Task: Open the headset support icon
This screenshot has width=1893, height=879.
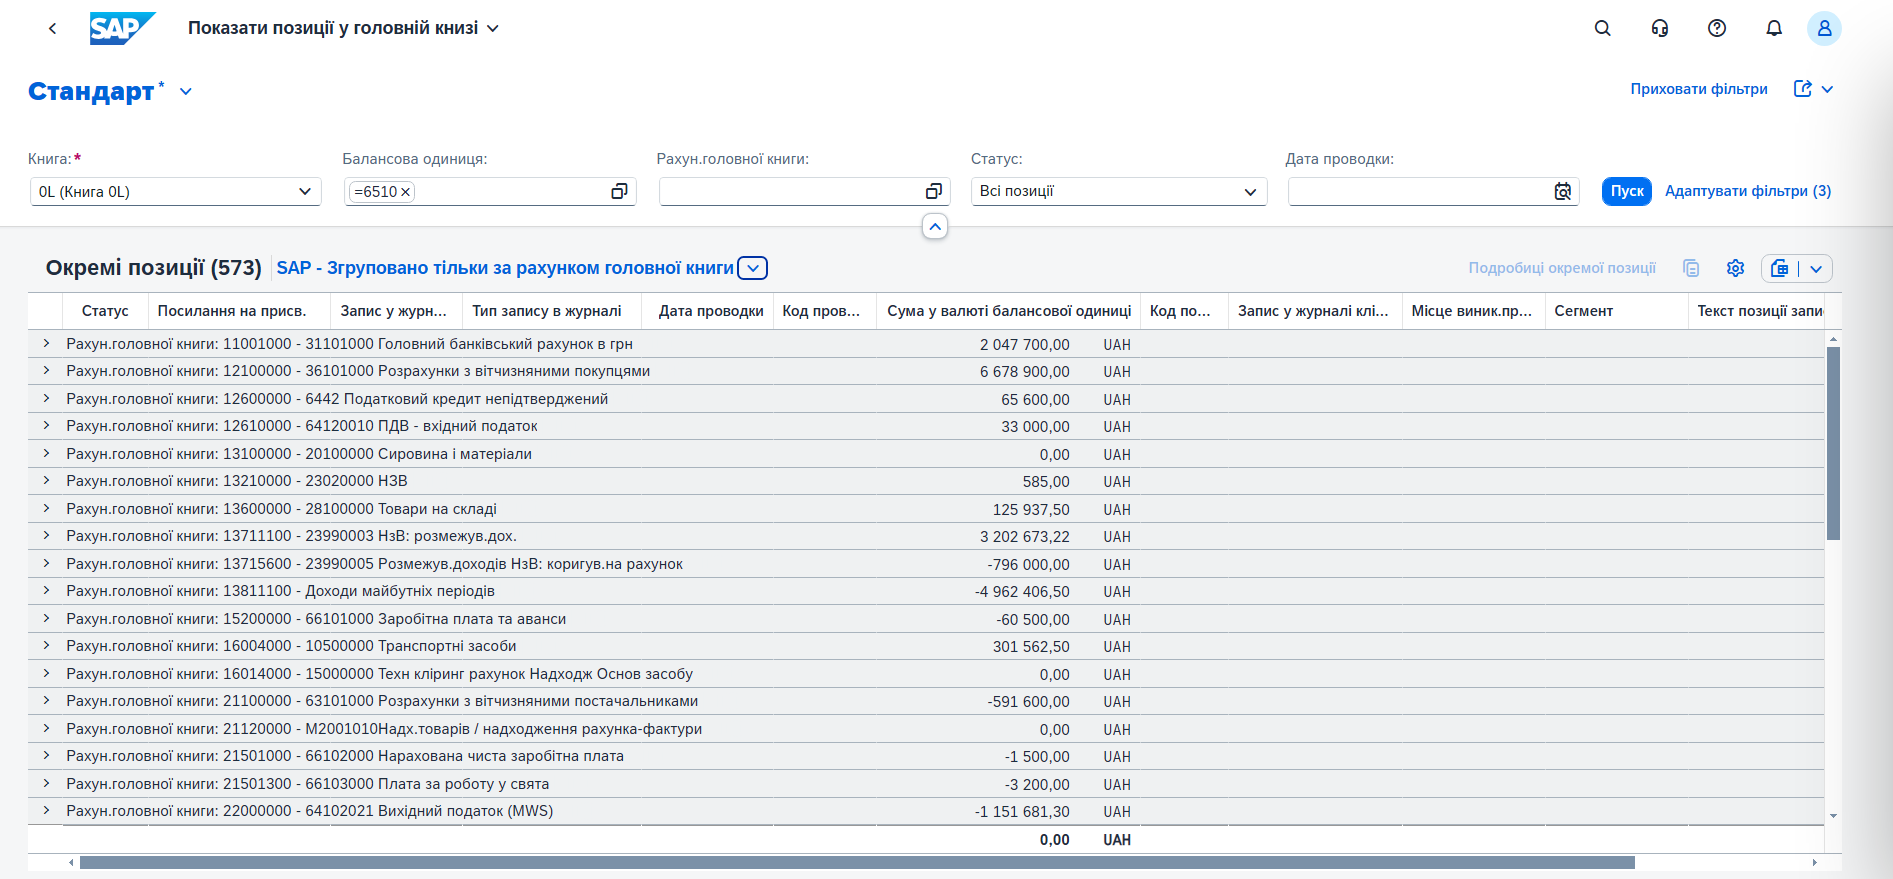Action: pos(1659,28)
